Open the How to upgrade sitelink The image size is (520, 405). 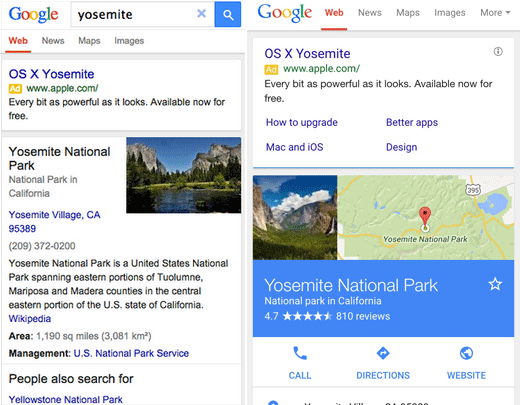point(302,122)
